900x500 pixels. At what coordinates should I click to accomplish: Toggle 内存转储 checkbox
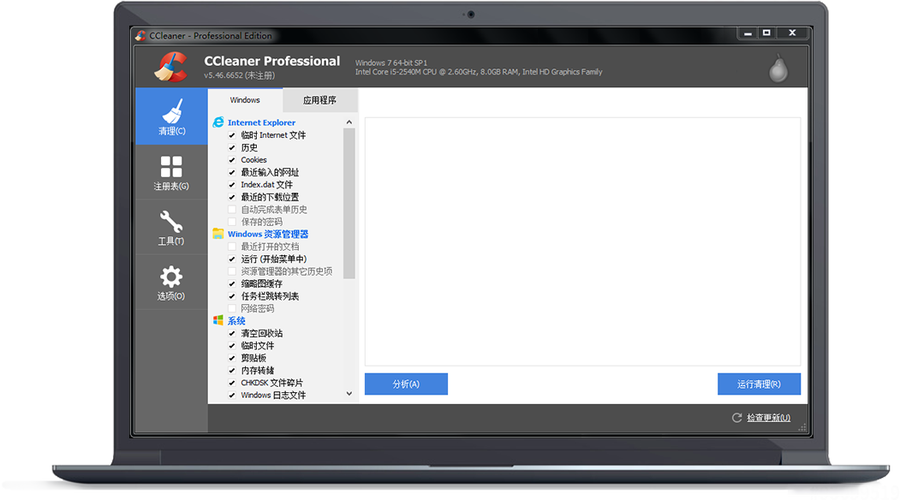pyautogui.click(x=232, y=370)
